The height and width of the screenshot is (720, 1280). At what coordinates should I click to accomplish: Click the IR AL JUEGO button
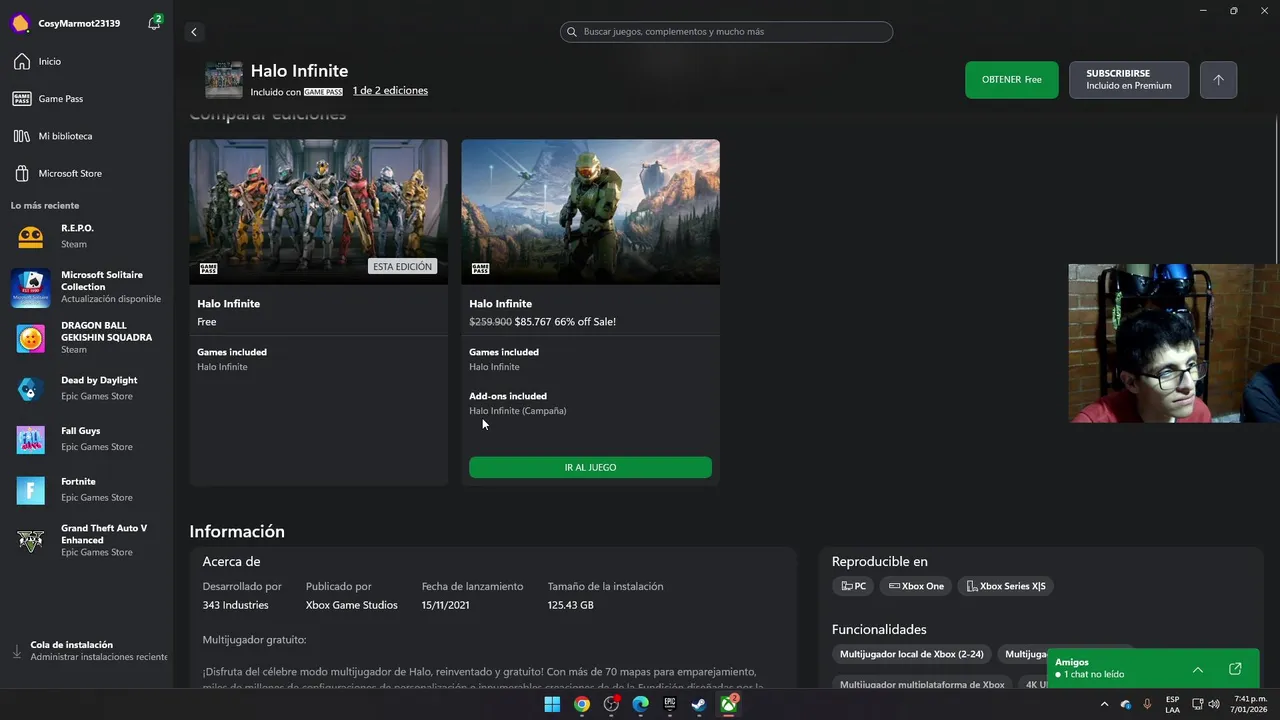(x=590, y=467)
